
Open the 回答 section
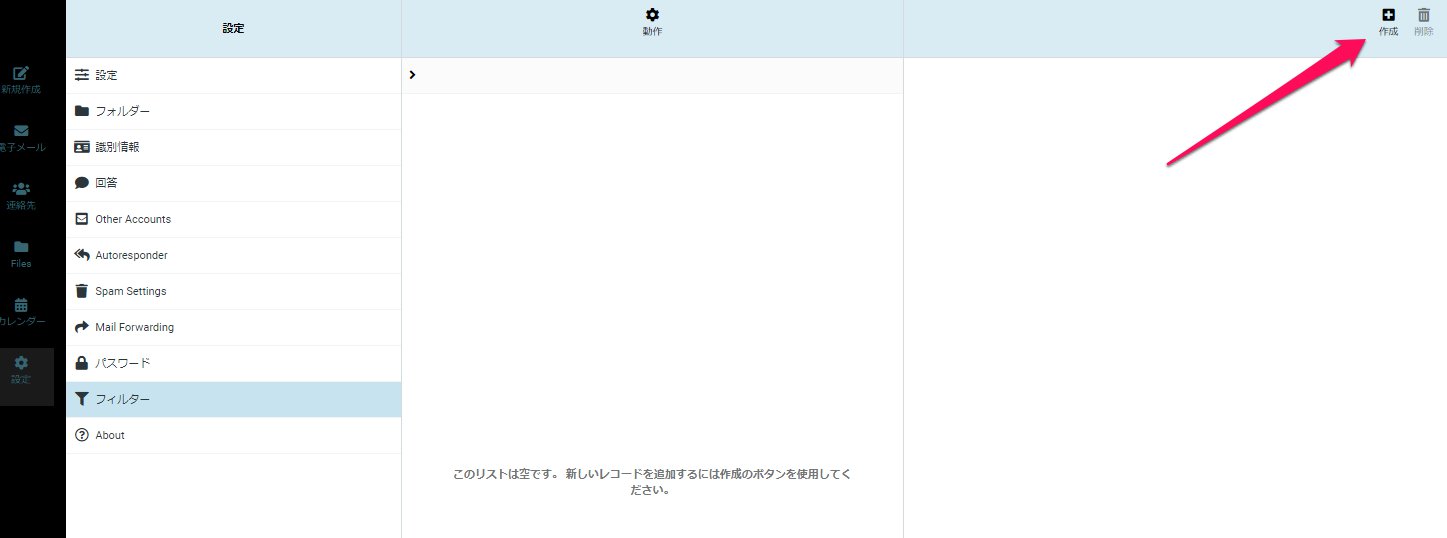(233, 183)
